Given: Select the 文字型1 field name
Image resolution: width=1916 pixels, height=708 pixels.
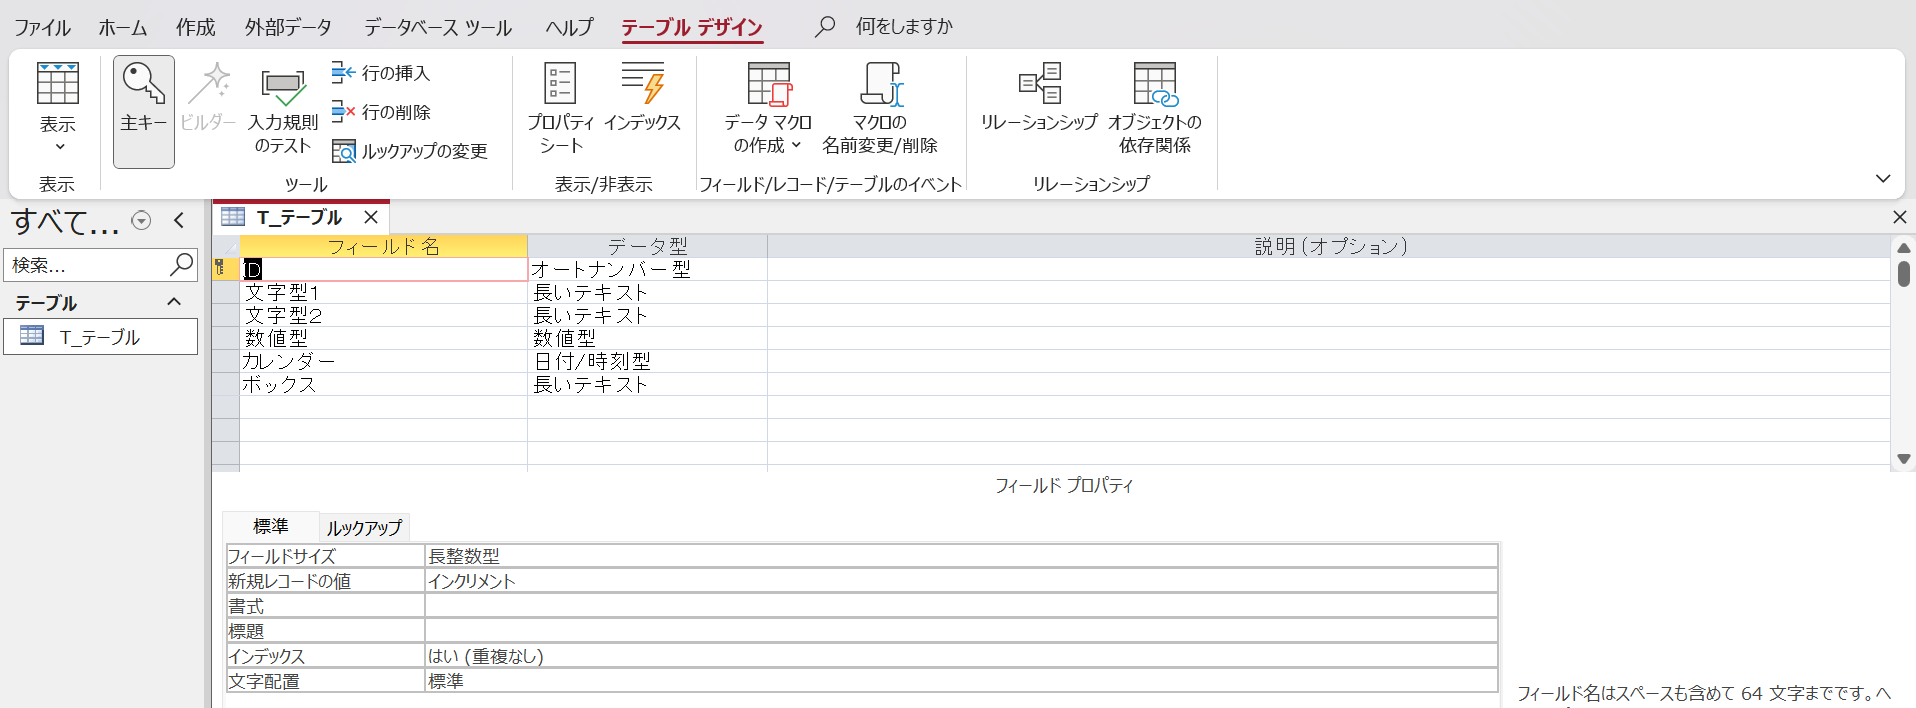Looking at the screenshot, I should pos(383,292).
